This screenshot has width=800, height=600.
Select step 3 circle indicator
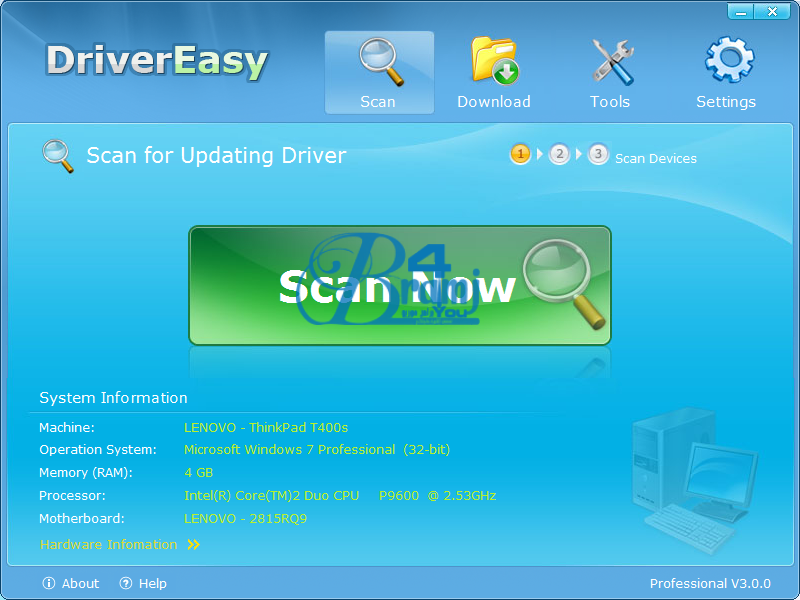pos(598,154)
